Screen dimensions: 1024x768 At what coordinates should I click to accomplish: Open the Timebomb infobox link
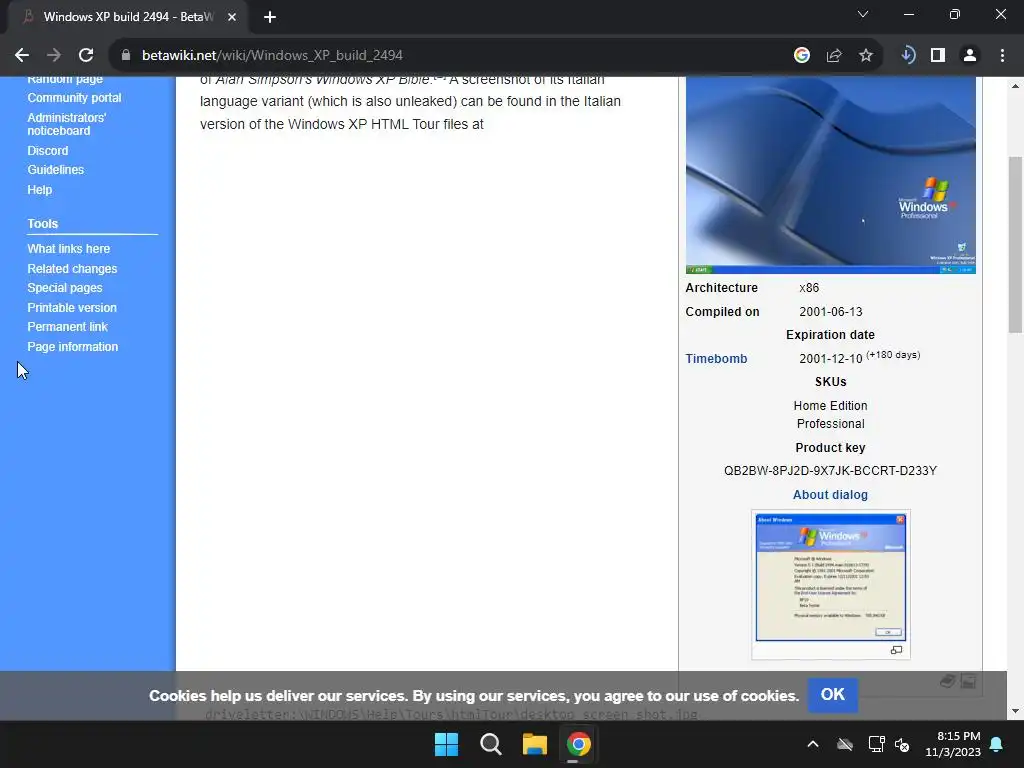(716, 359)
